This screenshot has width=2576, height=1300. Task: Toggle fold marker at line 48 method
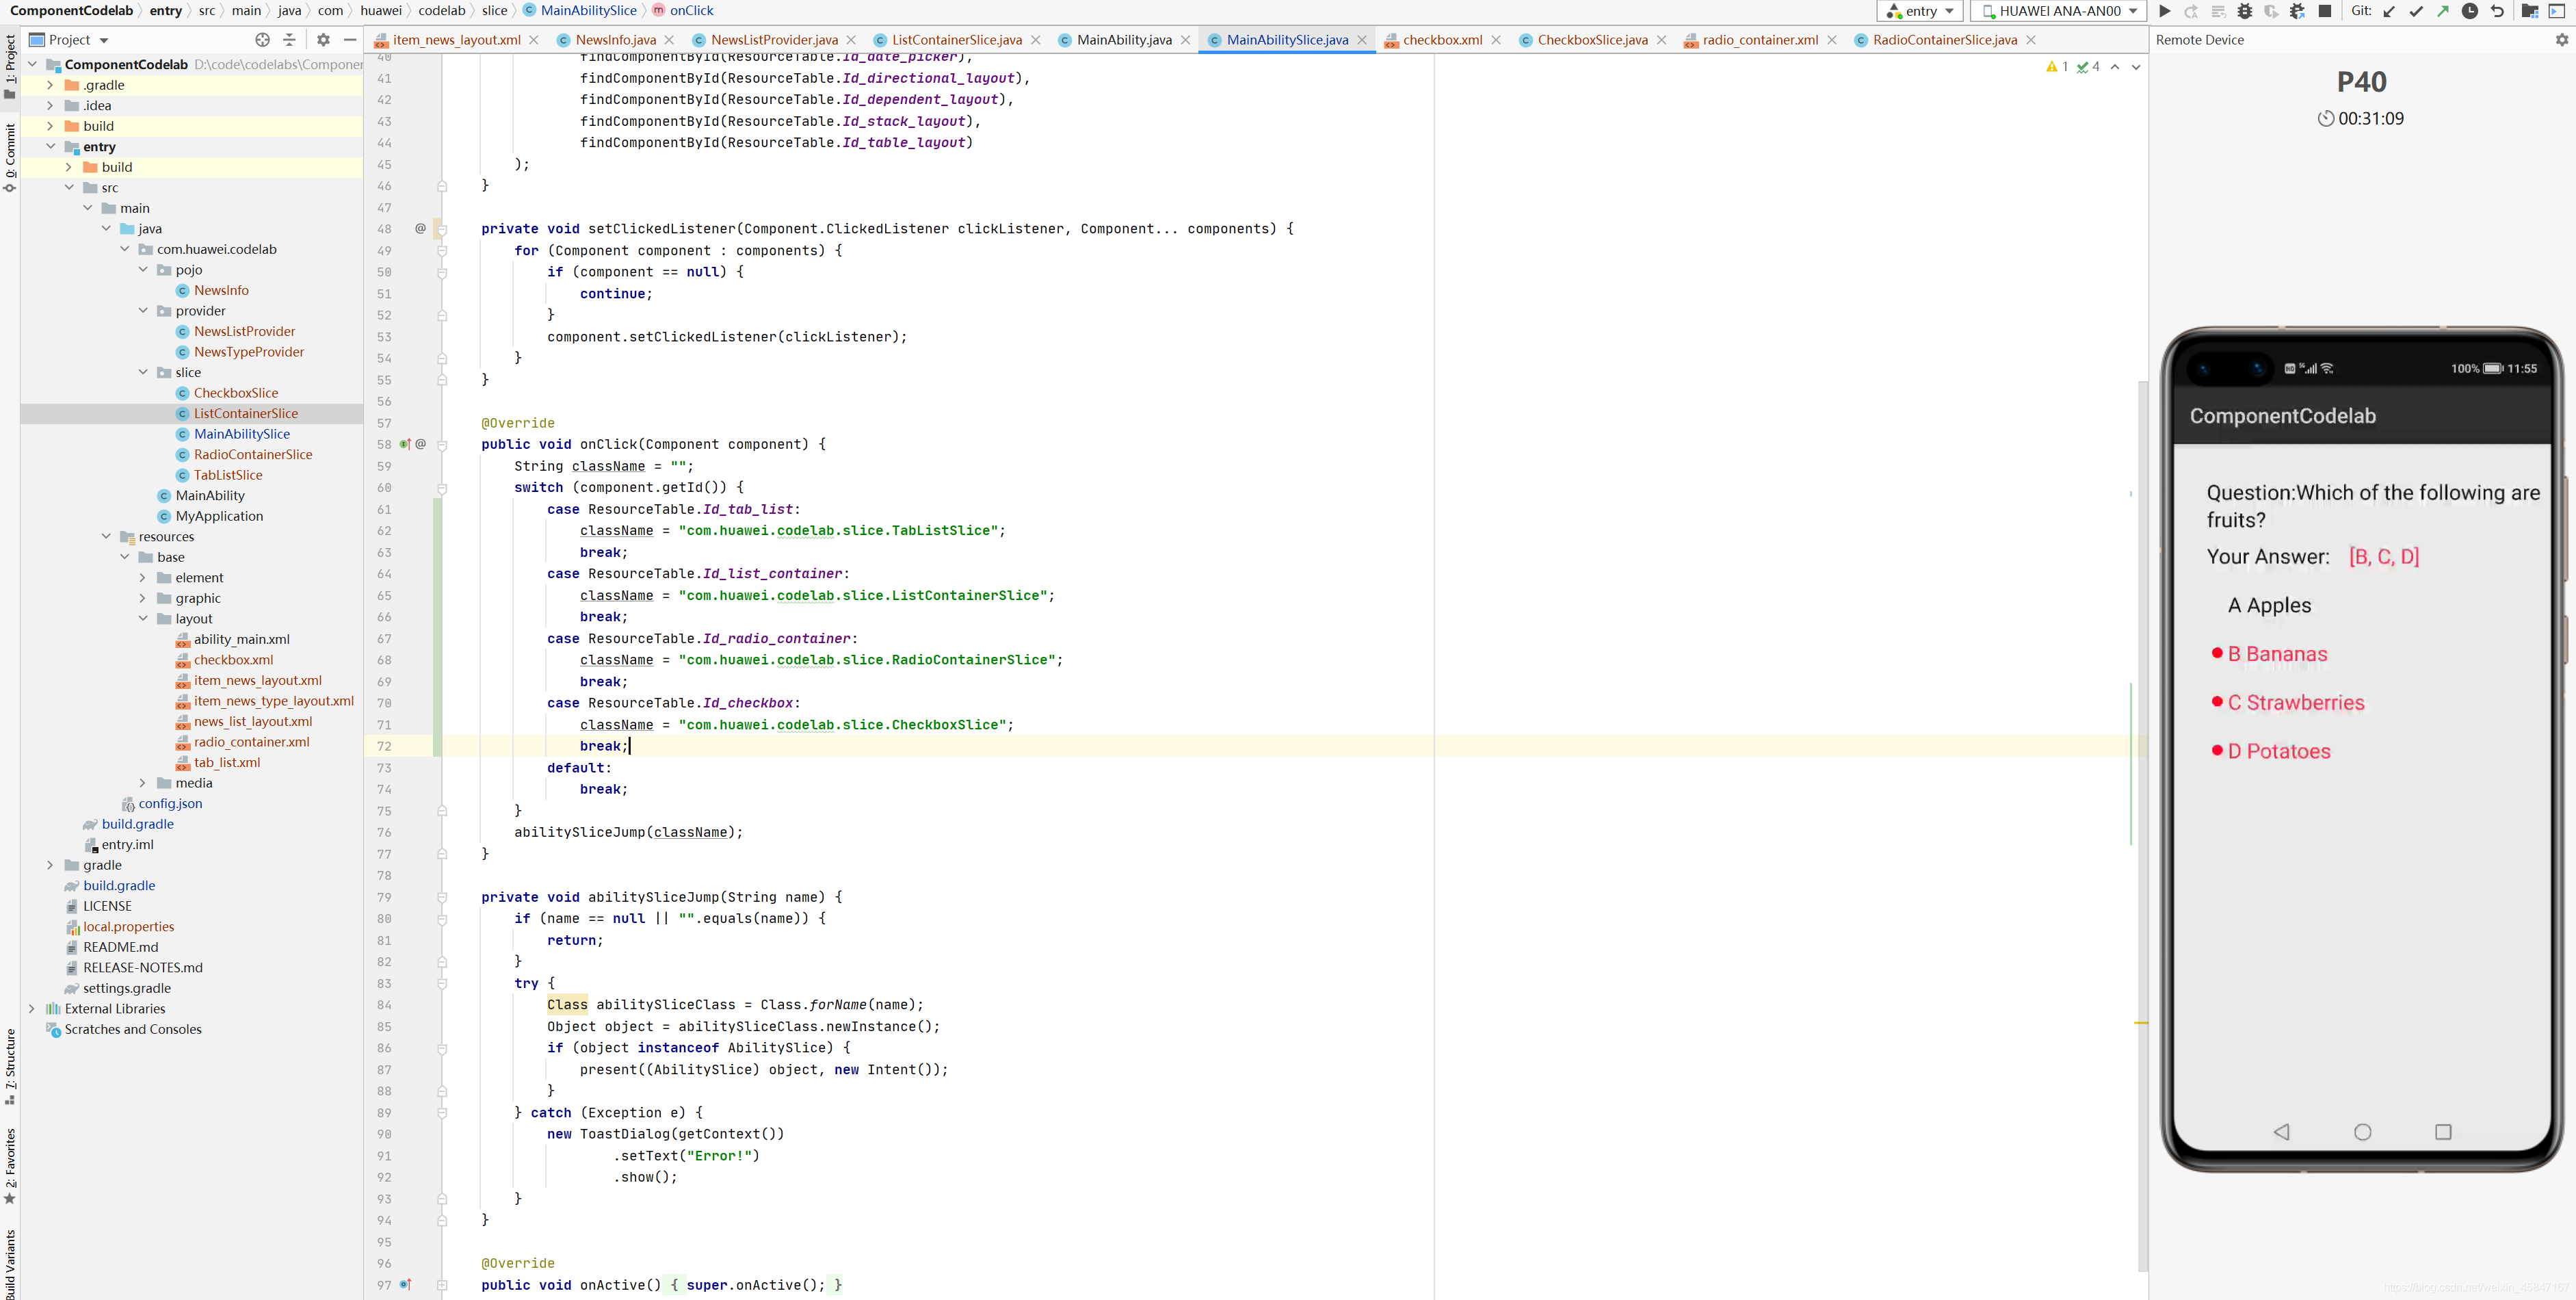[442, 229]
